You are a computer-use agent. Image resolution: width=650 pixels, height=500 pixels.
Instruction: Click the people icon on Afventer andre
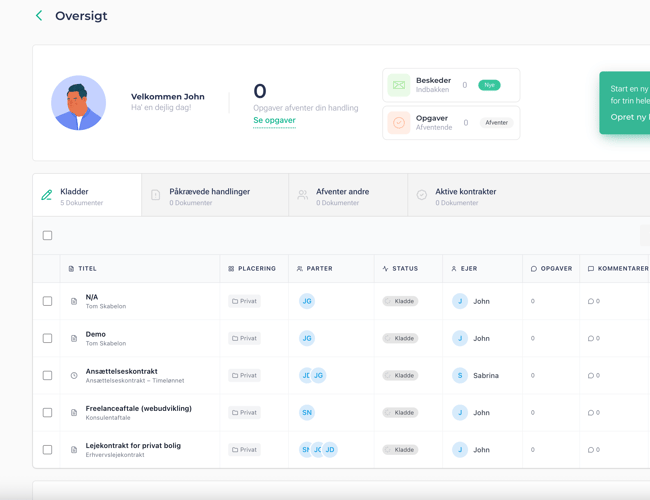(303, 195)
